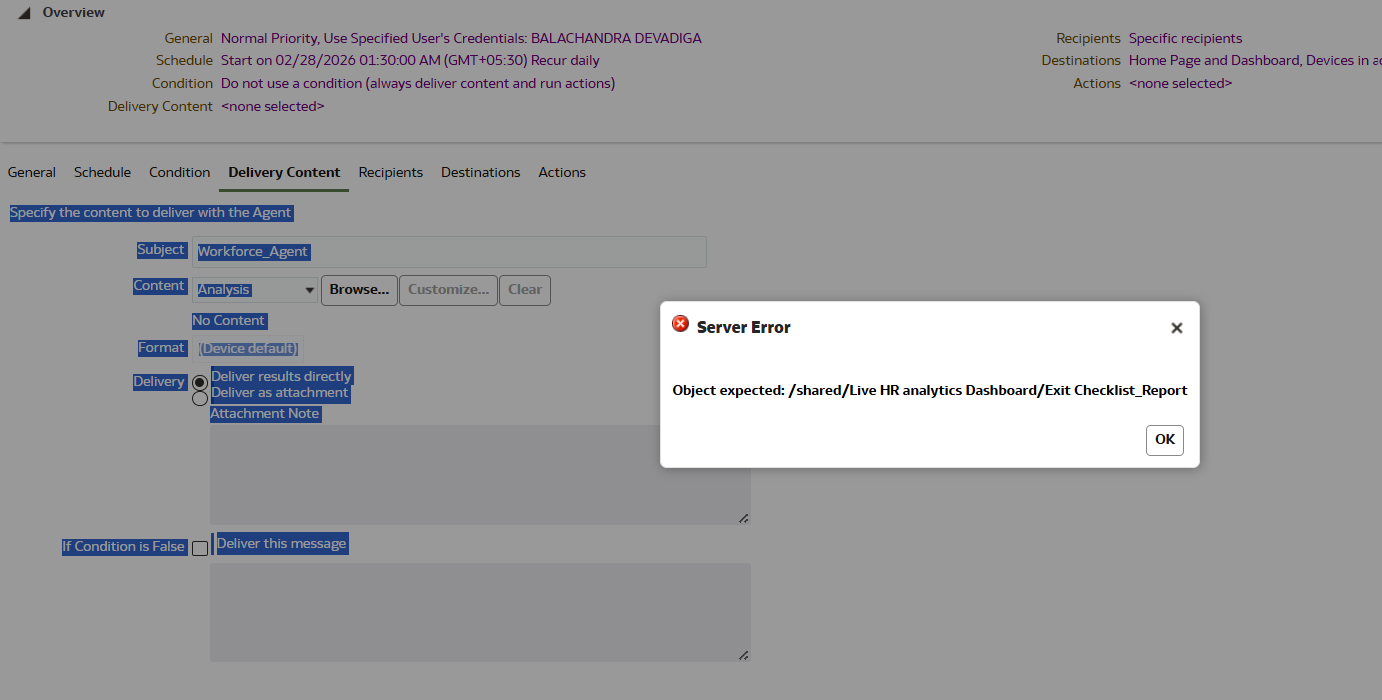The image size is (1382, 700).
Task: Click the Clear button next to Customize
Action: coord(525,290)
